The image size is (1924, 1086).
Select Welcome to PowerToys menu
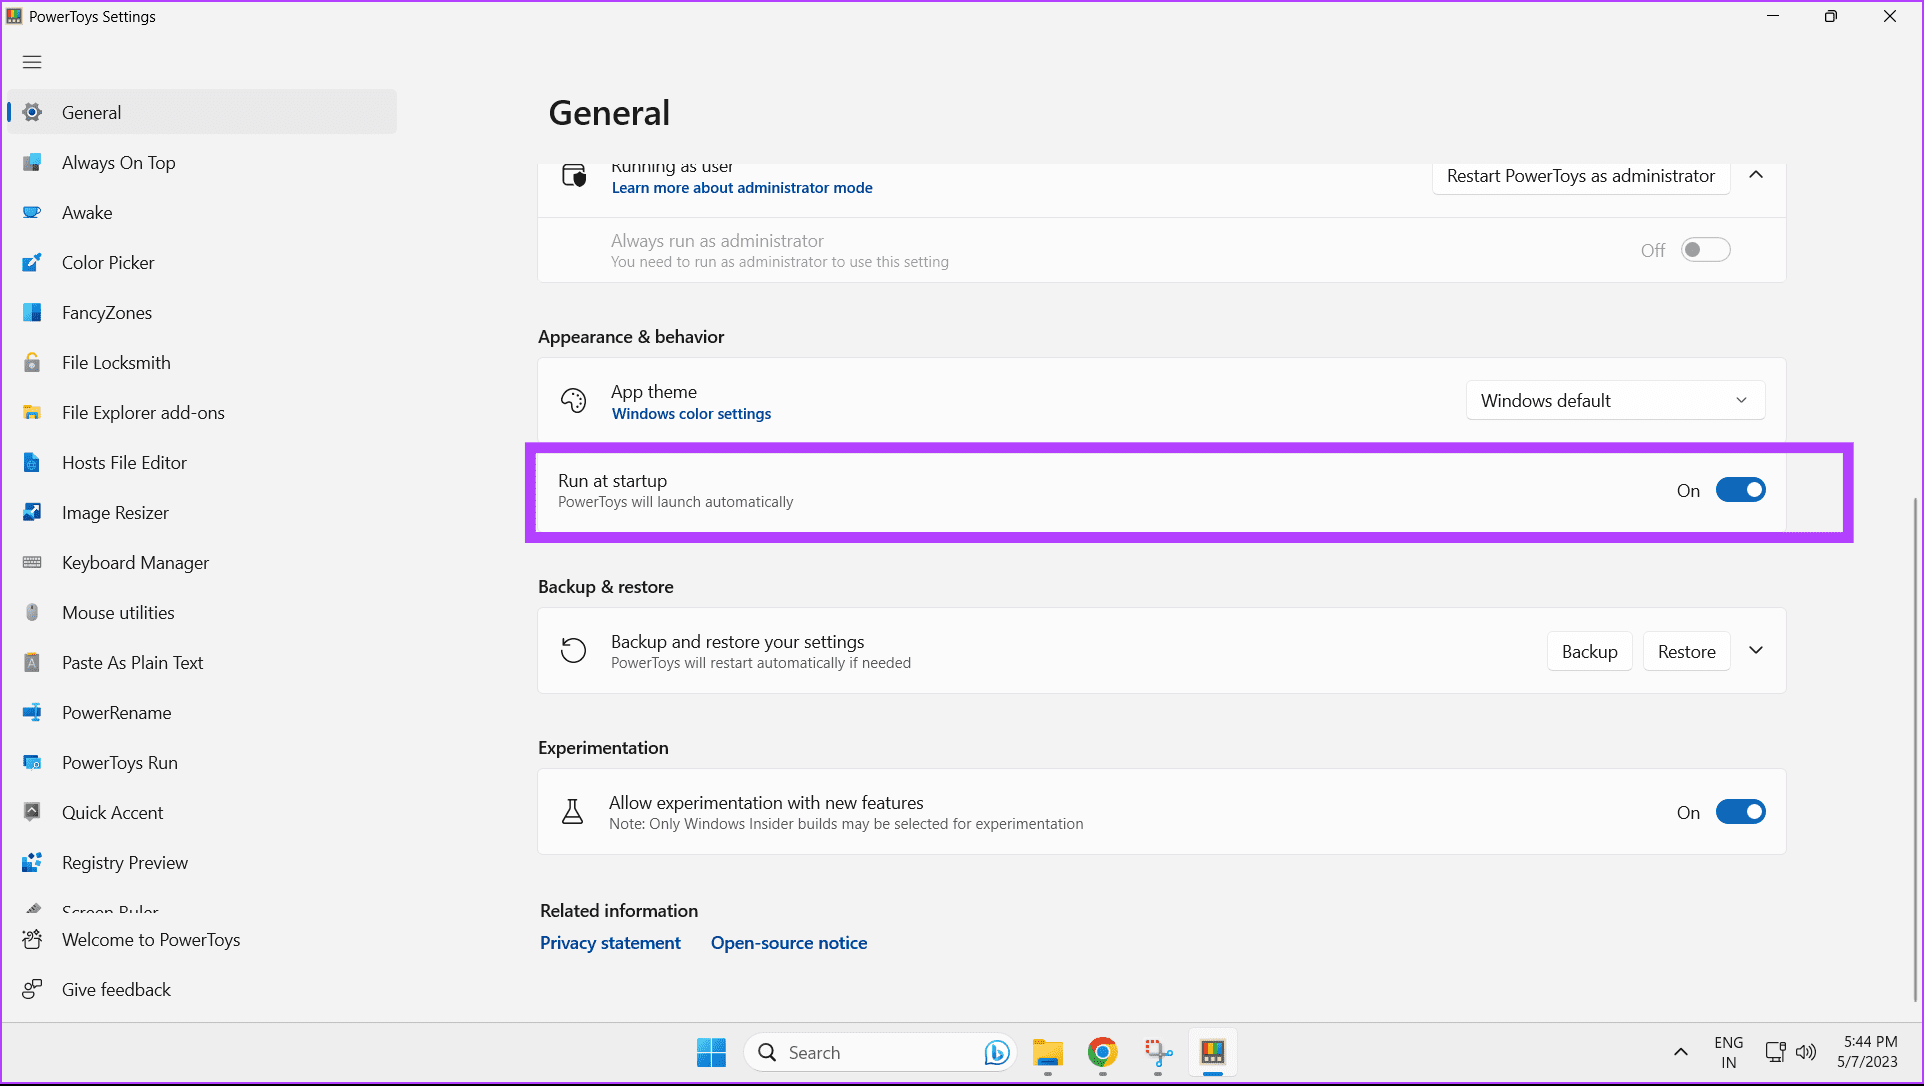tap(151, 939)
